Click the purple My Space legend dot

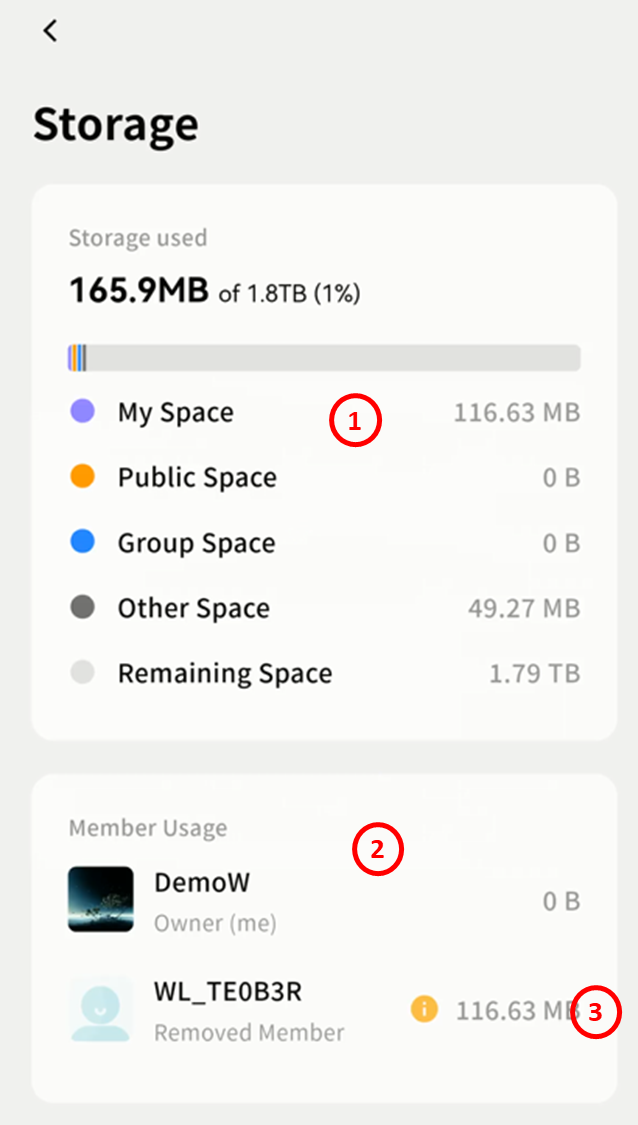pyautogui.click(x=83, y=411)
